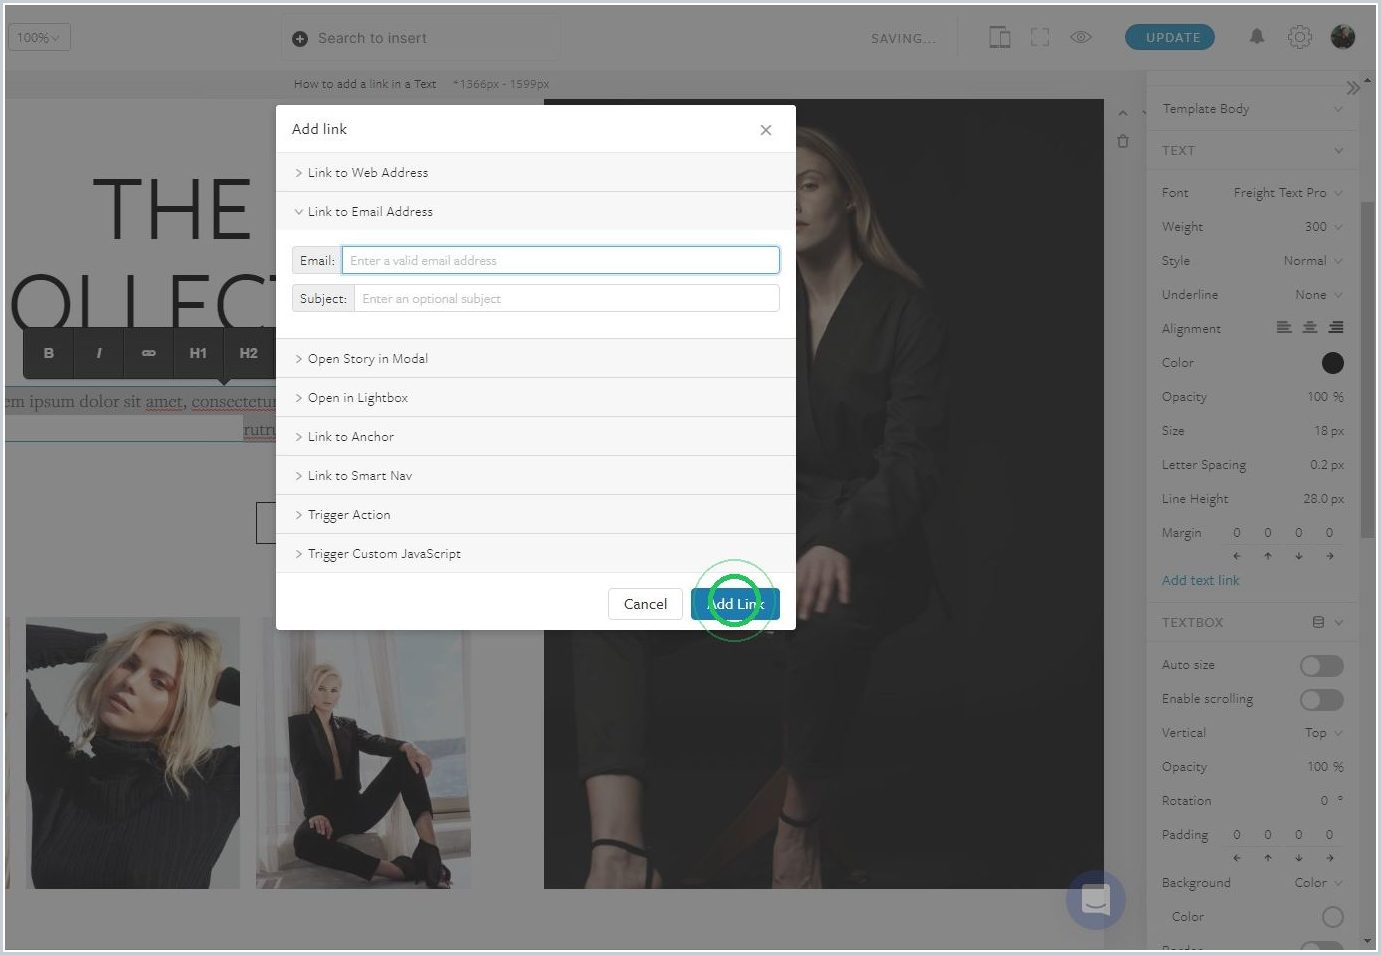Open the device preview icon in top bar
This screenshot has width=1381, height=955.
1000,38
